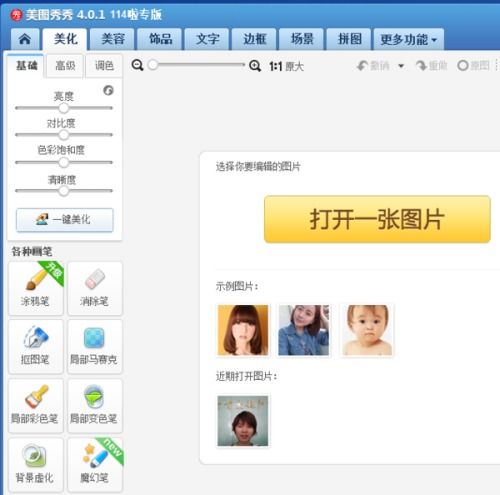The image size is (500, 495).
Task: Open the 场景 tab
Action: 302,39
